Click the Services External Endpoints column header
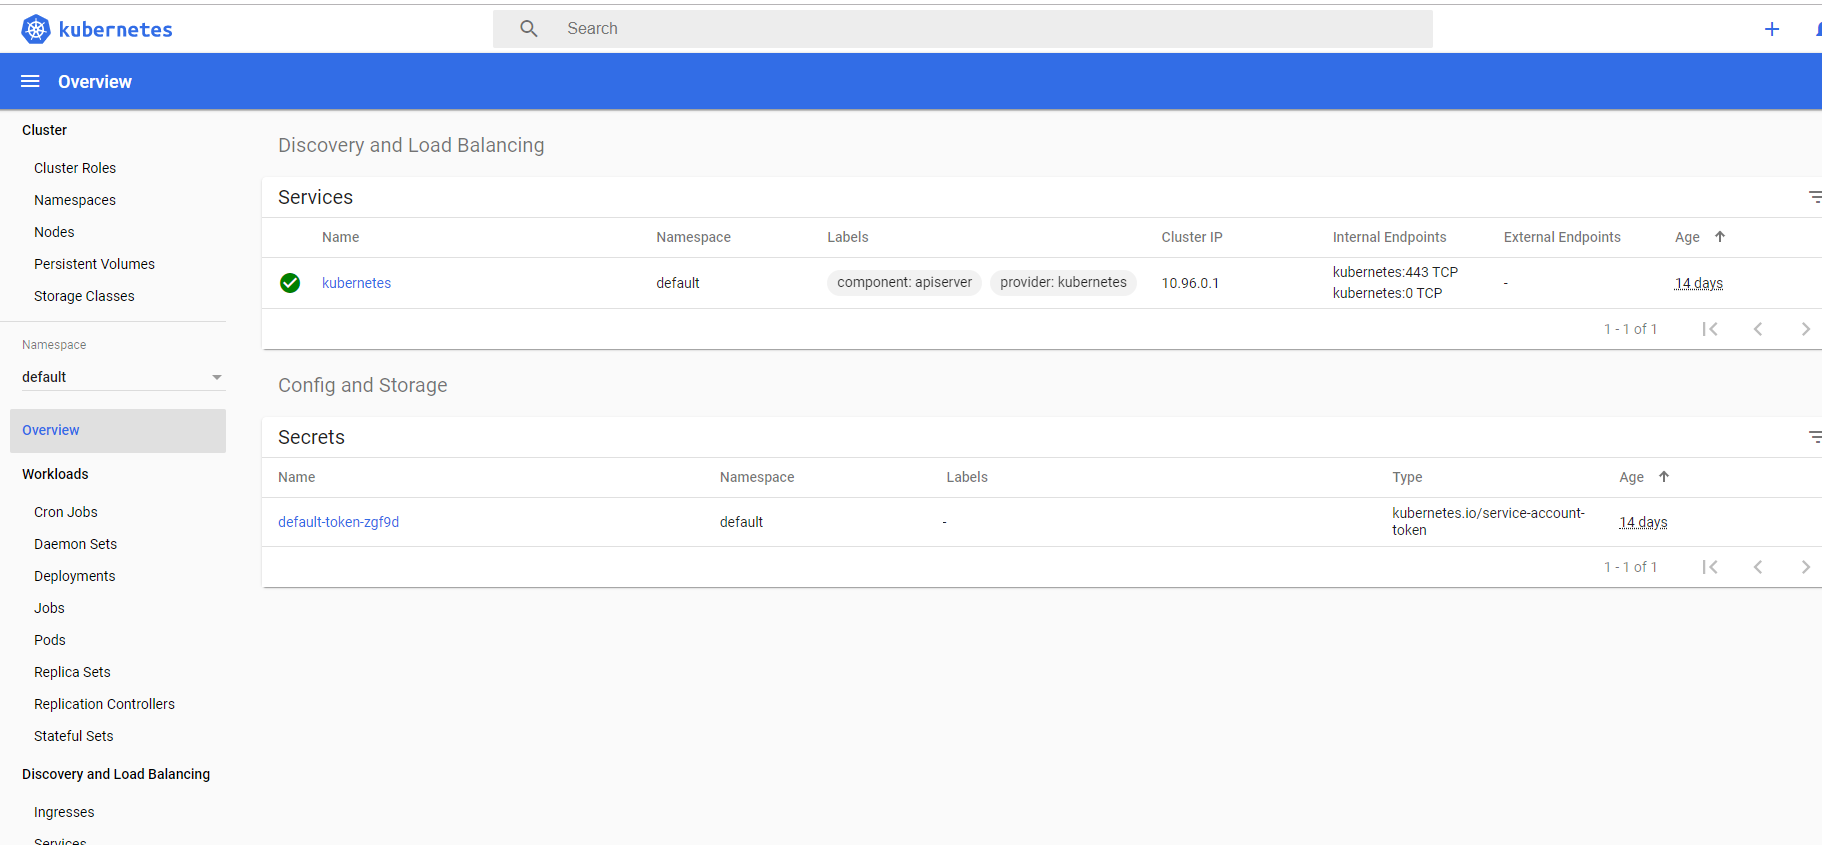Image resolution: width=1822 pixels, height=845 pixels. pos(1562,237)
